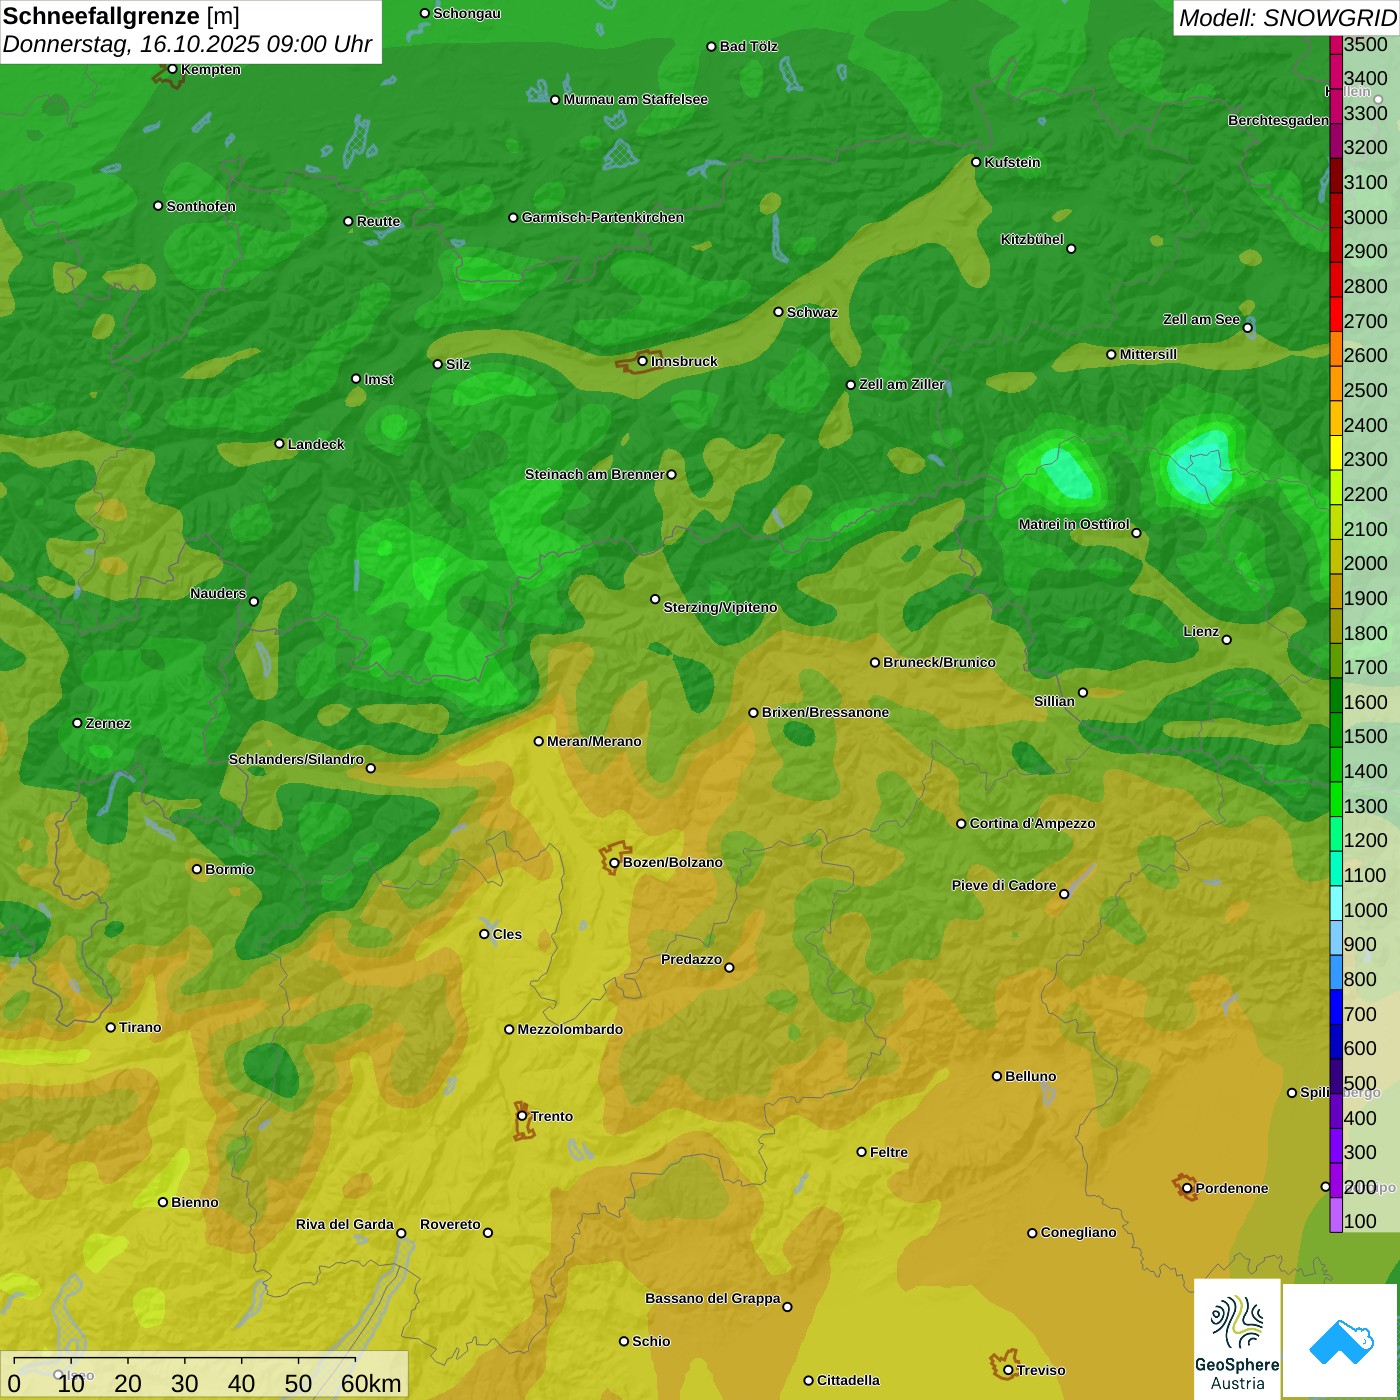Click the Kempten city marker
Viewport: 1400px width, 1400px height.
click(172, 69)
